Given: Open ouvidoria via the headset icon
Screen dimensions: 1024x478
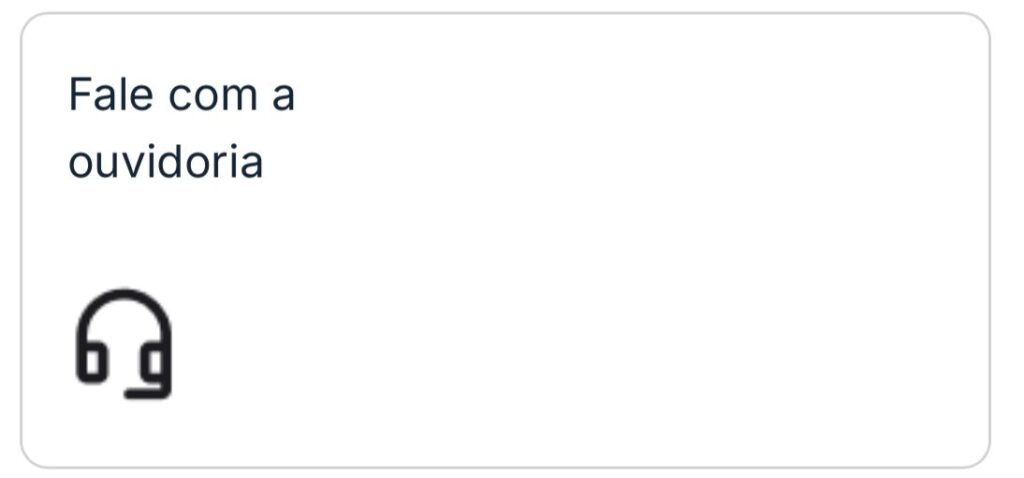Looking at the screenshot, I should [x=123, y=343].
